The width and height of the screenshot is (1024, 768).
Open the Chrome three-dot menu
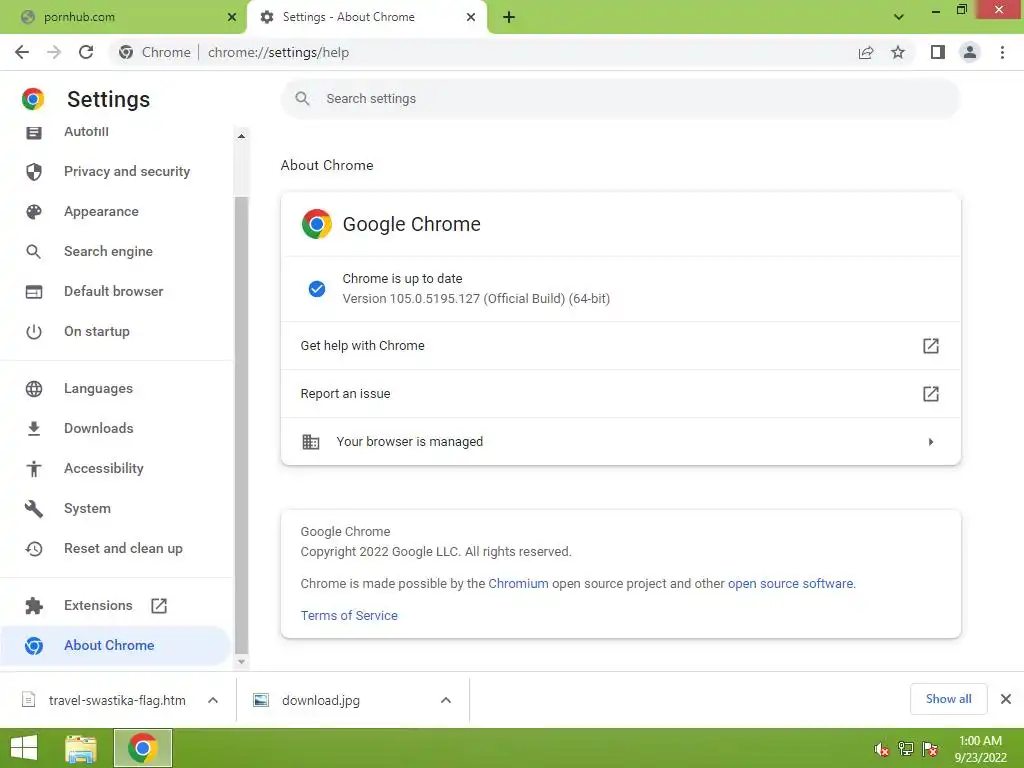[1002, 52]
